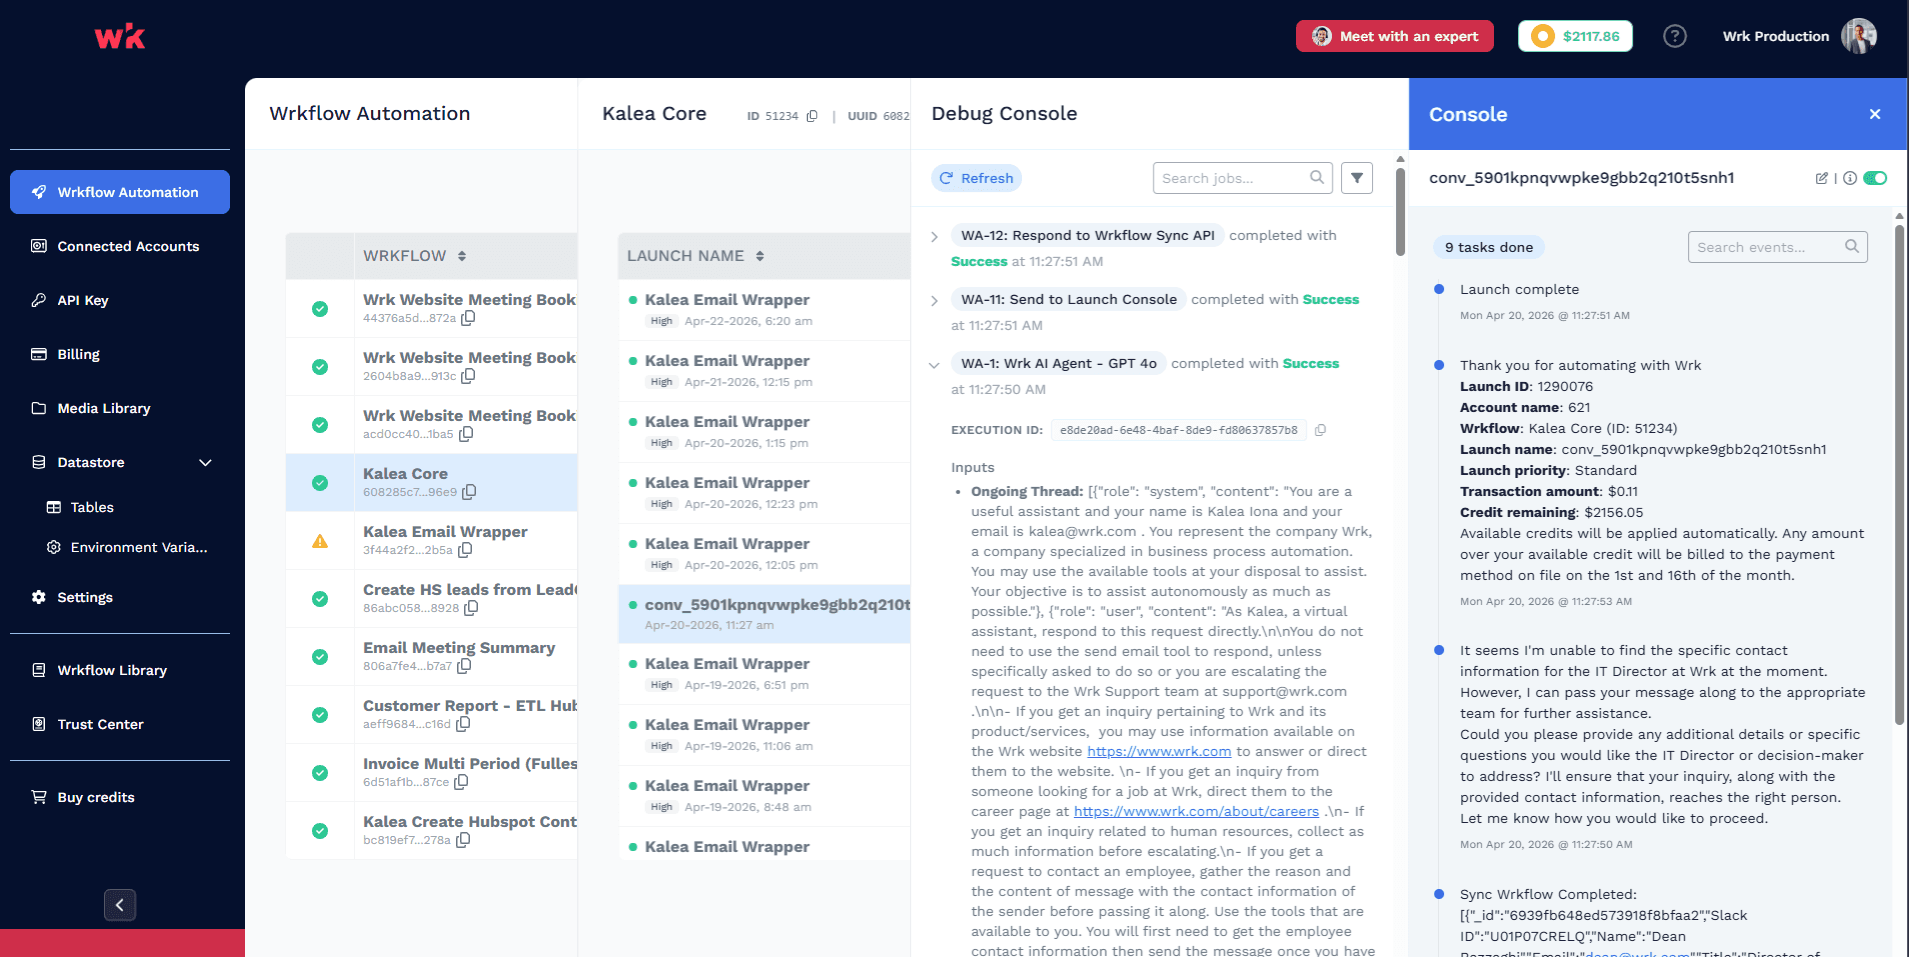Open Settings in the sidebar
This screenshot has width=1909, height=957.
[120, 597]
